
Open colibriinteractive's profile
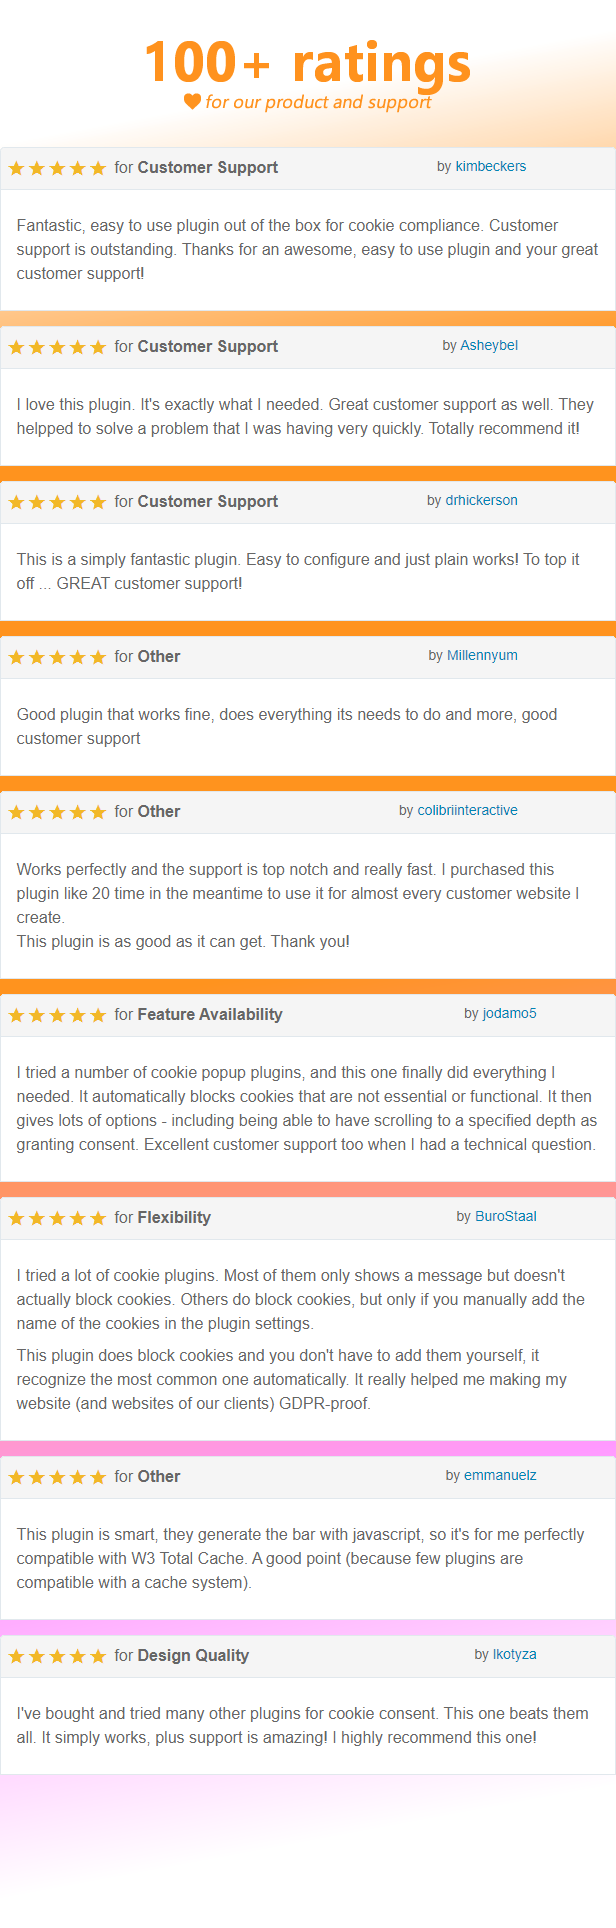point(467,811)
